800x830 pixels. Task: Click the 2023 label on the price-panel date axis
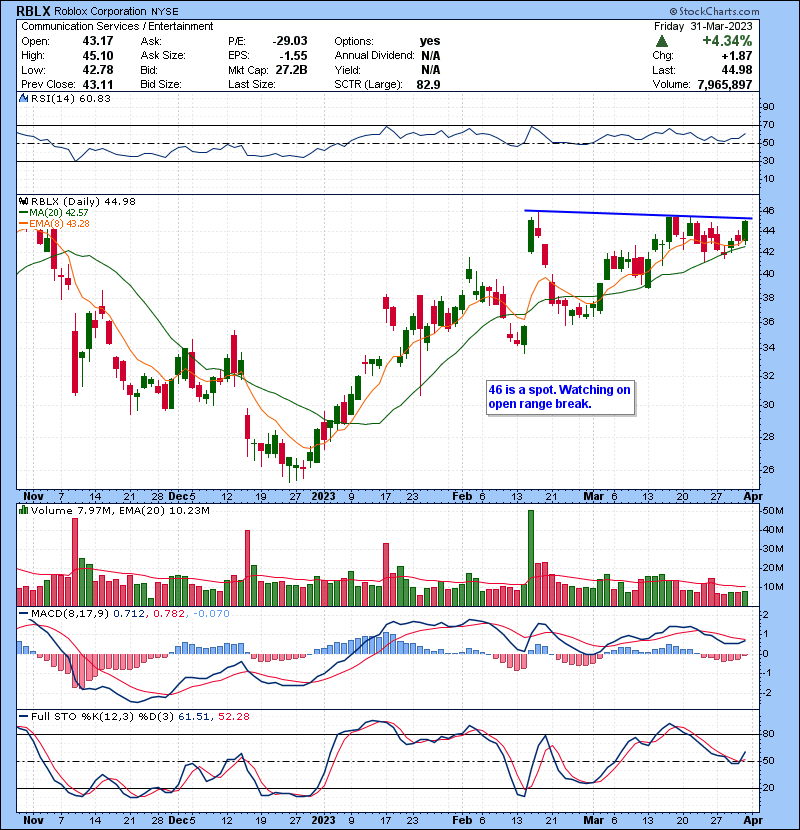323,496
